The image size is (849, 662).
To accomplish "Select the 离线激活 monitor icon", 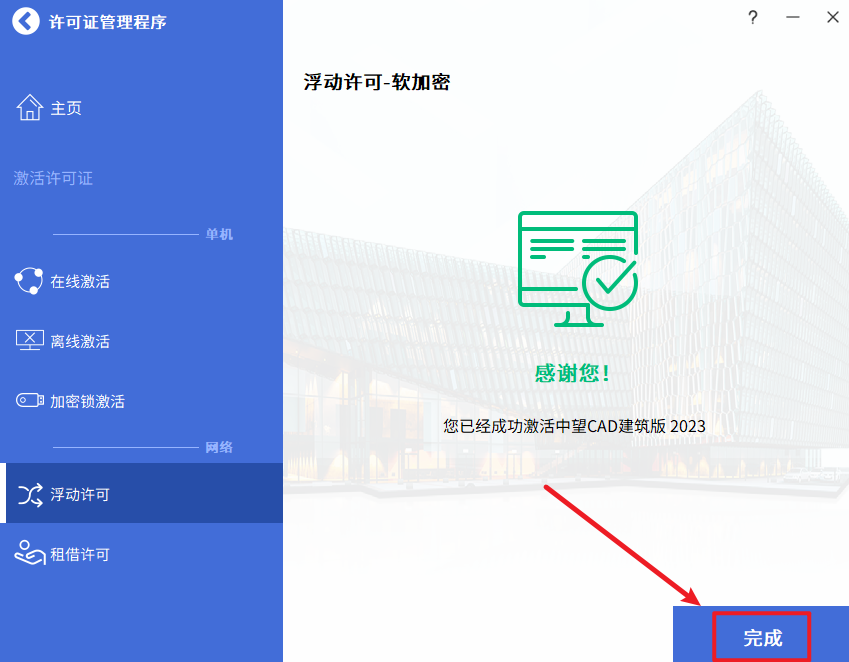I will click(29, 341).
